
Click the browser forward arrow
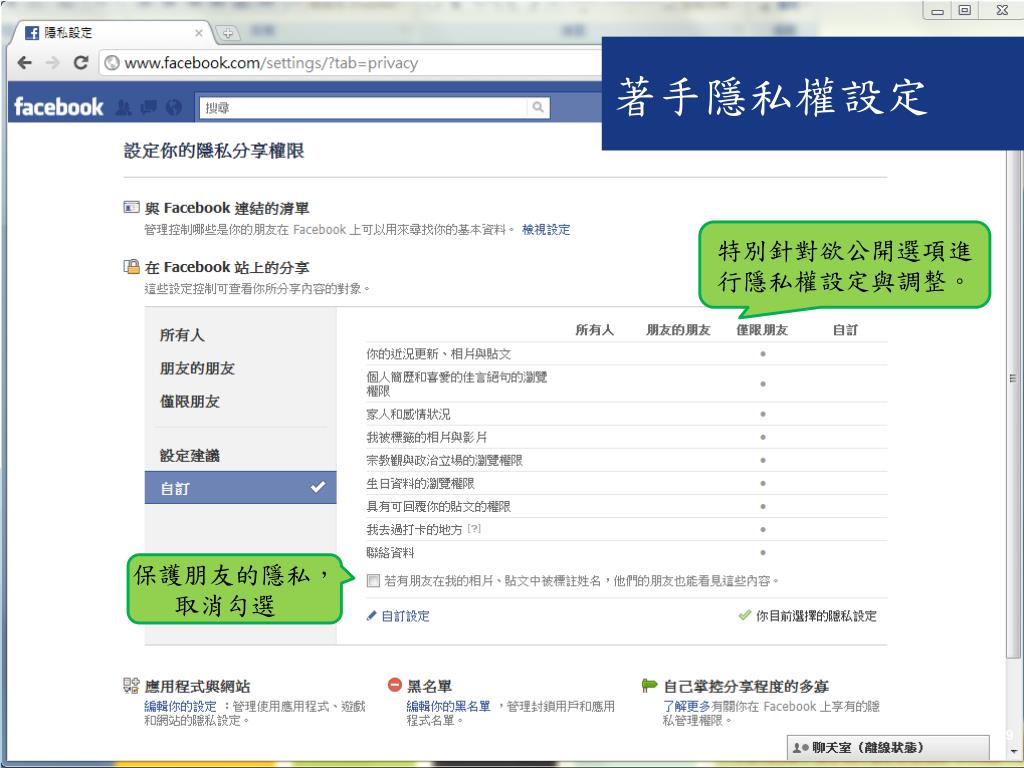coord(52,63)
